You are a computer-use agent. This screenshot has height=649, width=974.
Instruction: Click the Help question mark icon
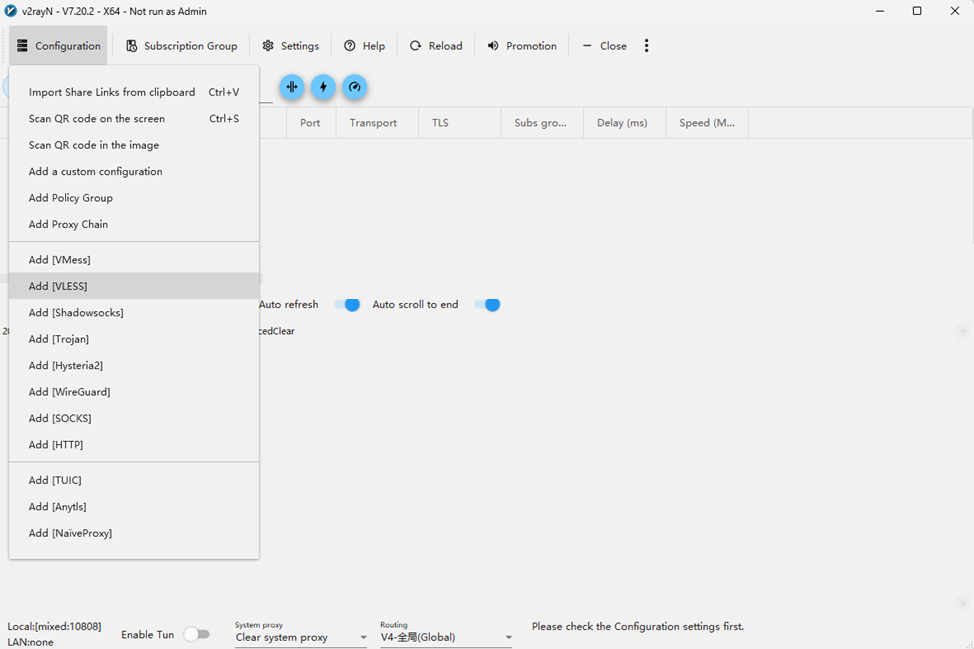[x=350, y=45]
